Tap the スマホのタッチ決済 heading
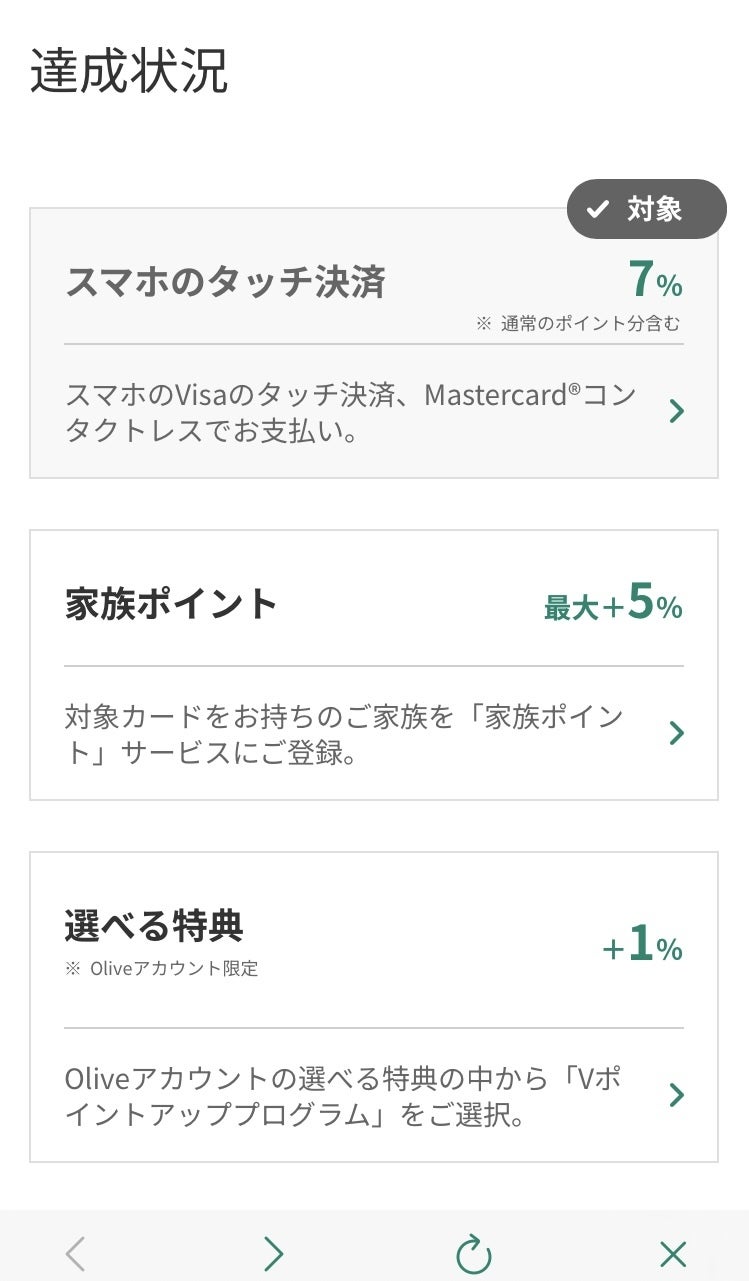The width and height of the screenshot is (749, 1281). [x=225, y=281]
